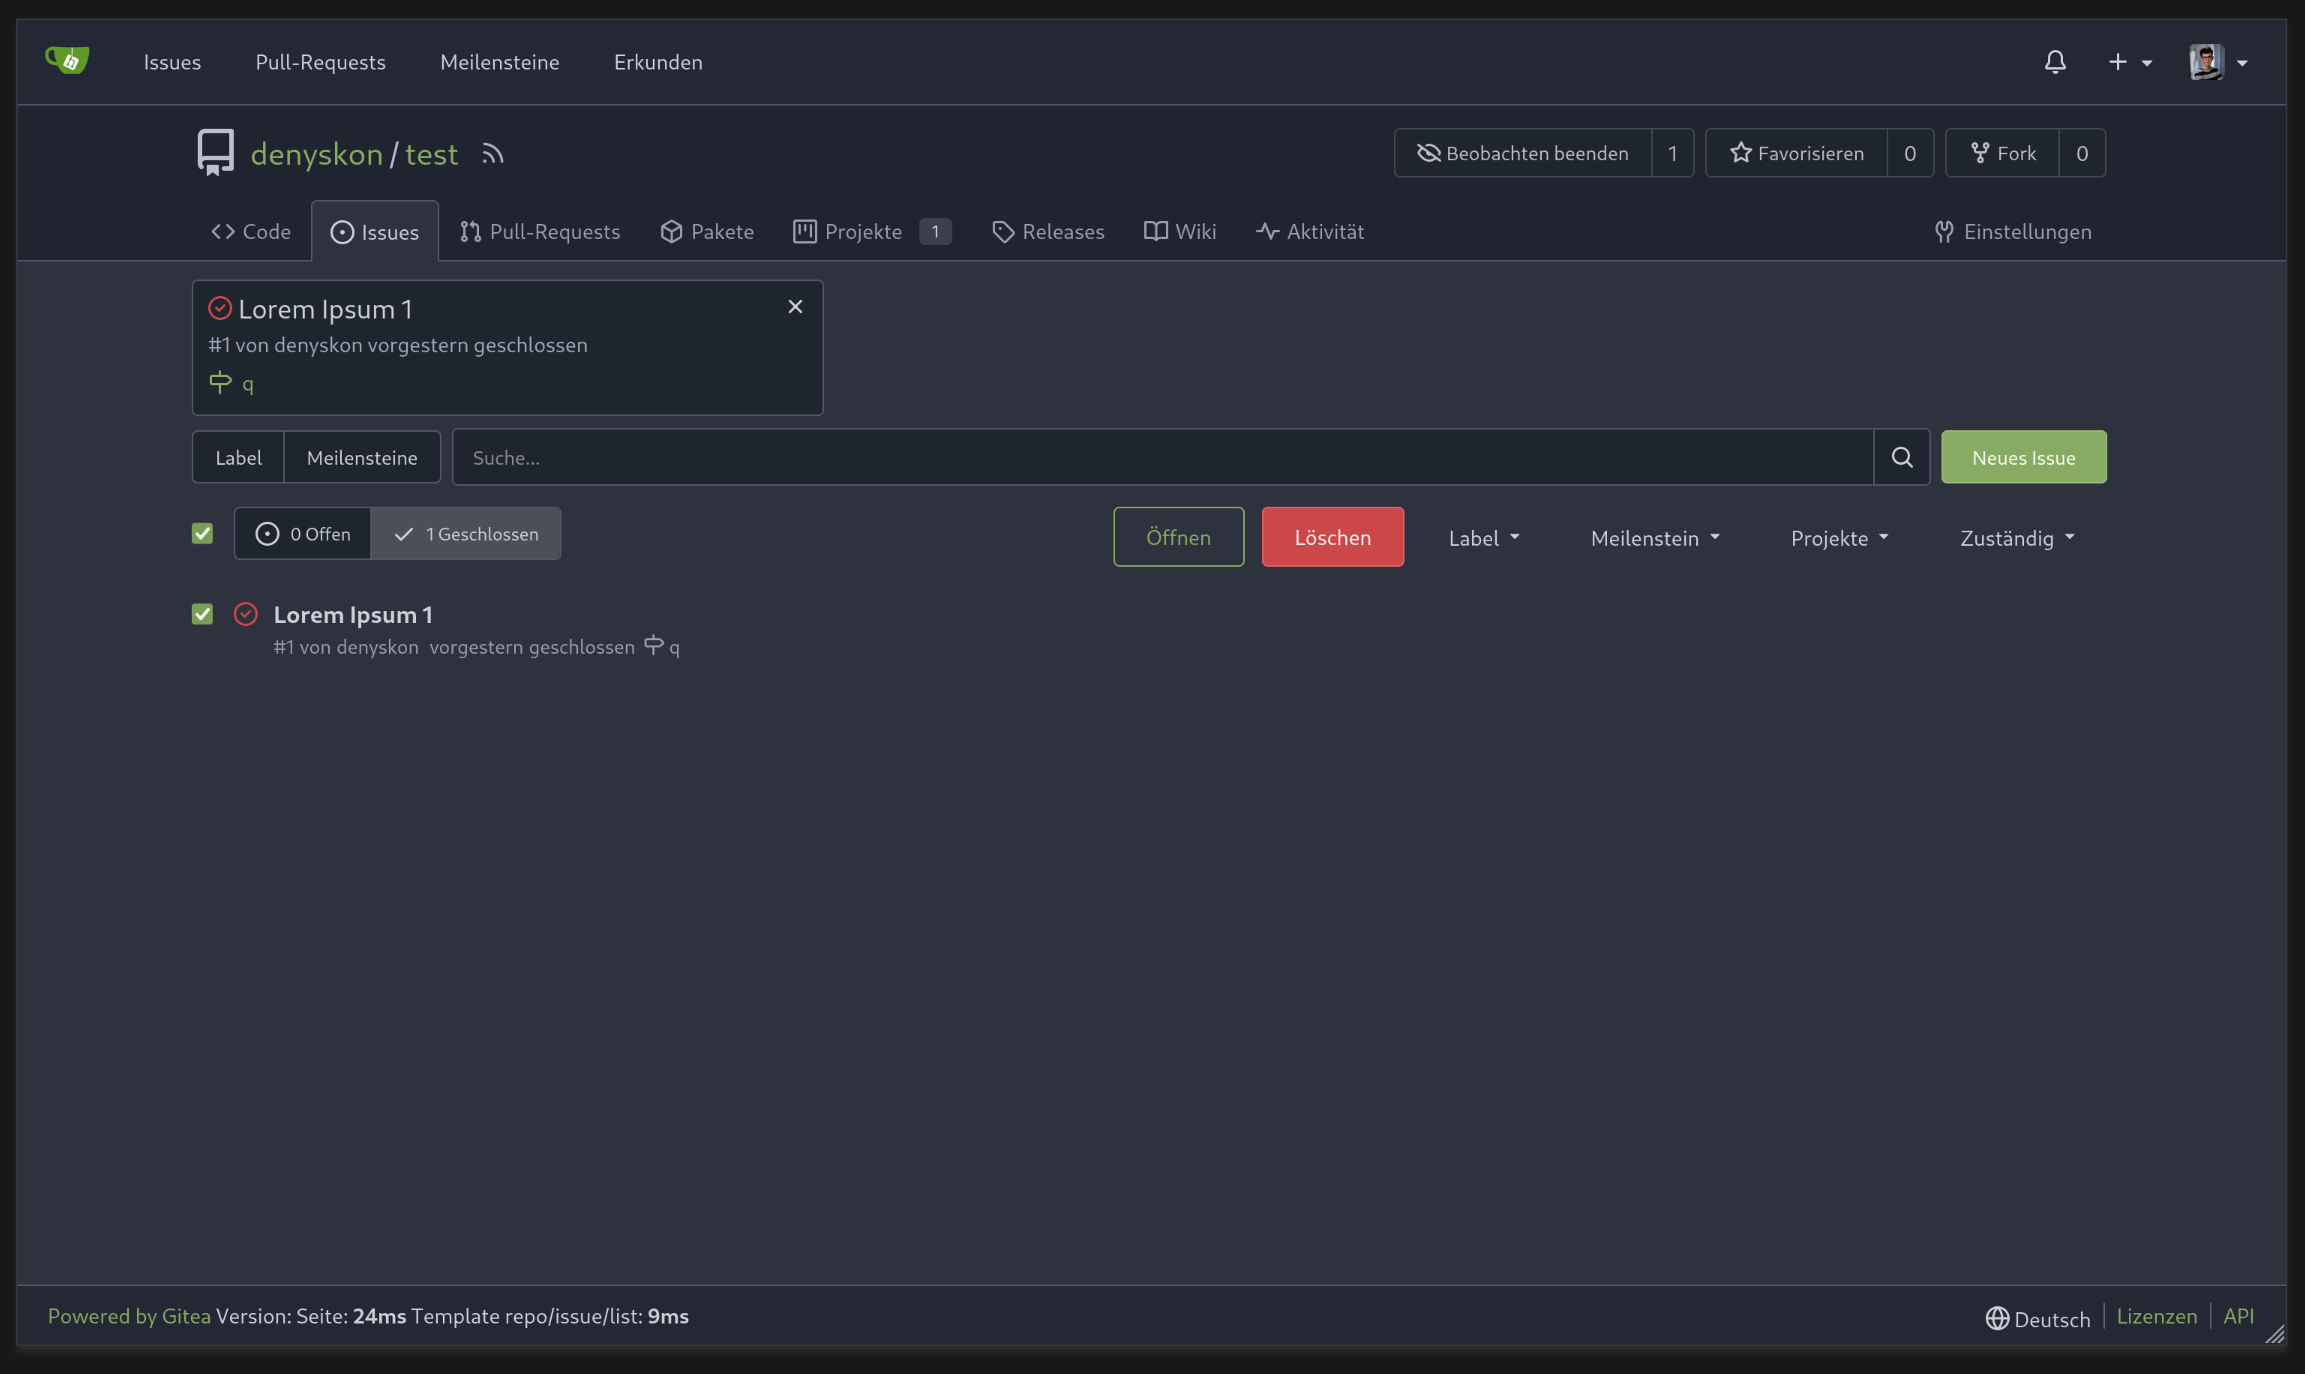The width and height of the screenshot is (2305, 1374).
Task: Open the Gitea home logo
Action: click(x=67, y=61)
